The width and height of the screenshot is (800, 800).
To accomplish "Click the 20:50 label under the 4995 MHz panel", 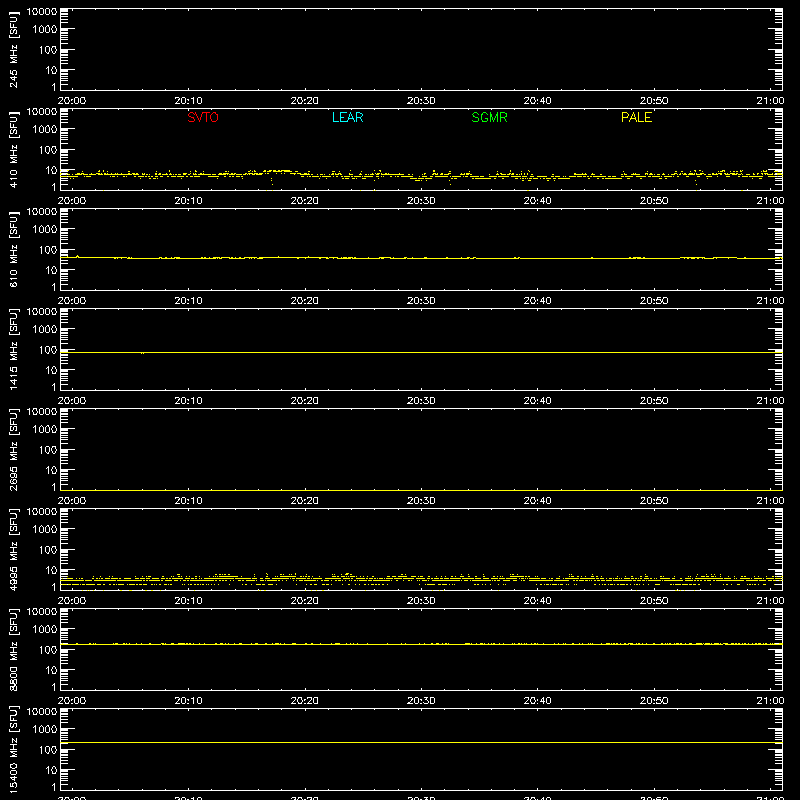I will coord(654,601).
